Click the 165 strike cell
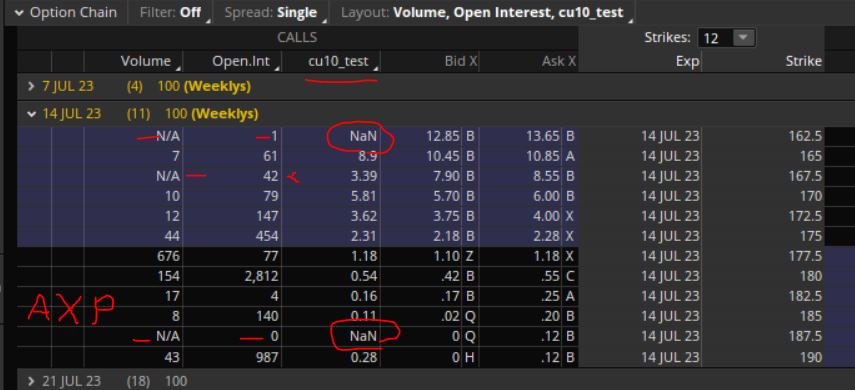This screenshot has width=855, height=390. point(811,157)
